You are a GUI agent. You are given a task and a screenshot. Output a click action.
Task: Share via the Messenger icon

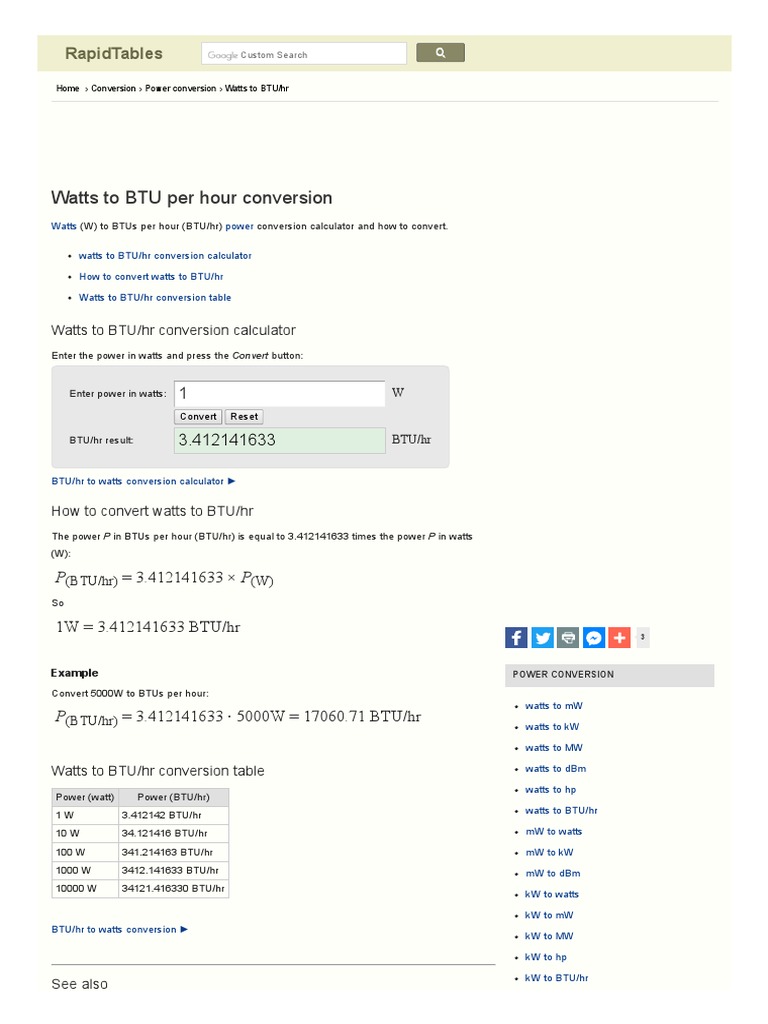click(594, 637)
